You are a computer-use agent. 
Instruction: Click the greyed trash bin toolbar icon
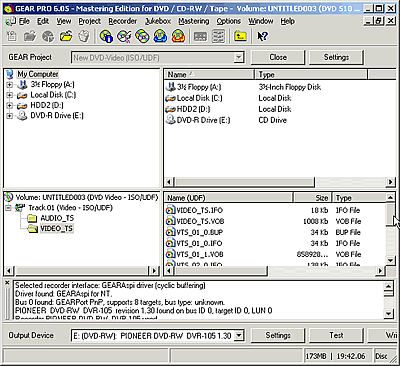(x=84, y=36)
